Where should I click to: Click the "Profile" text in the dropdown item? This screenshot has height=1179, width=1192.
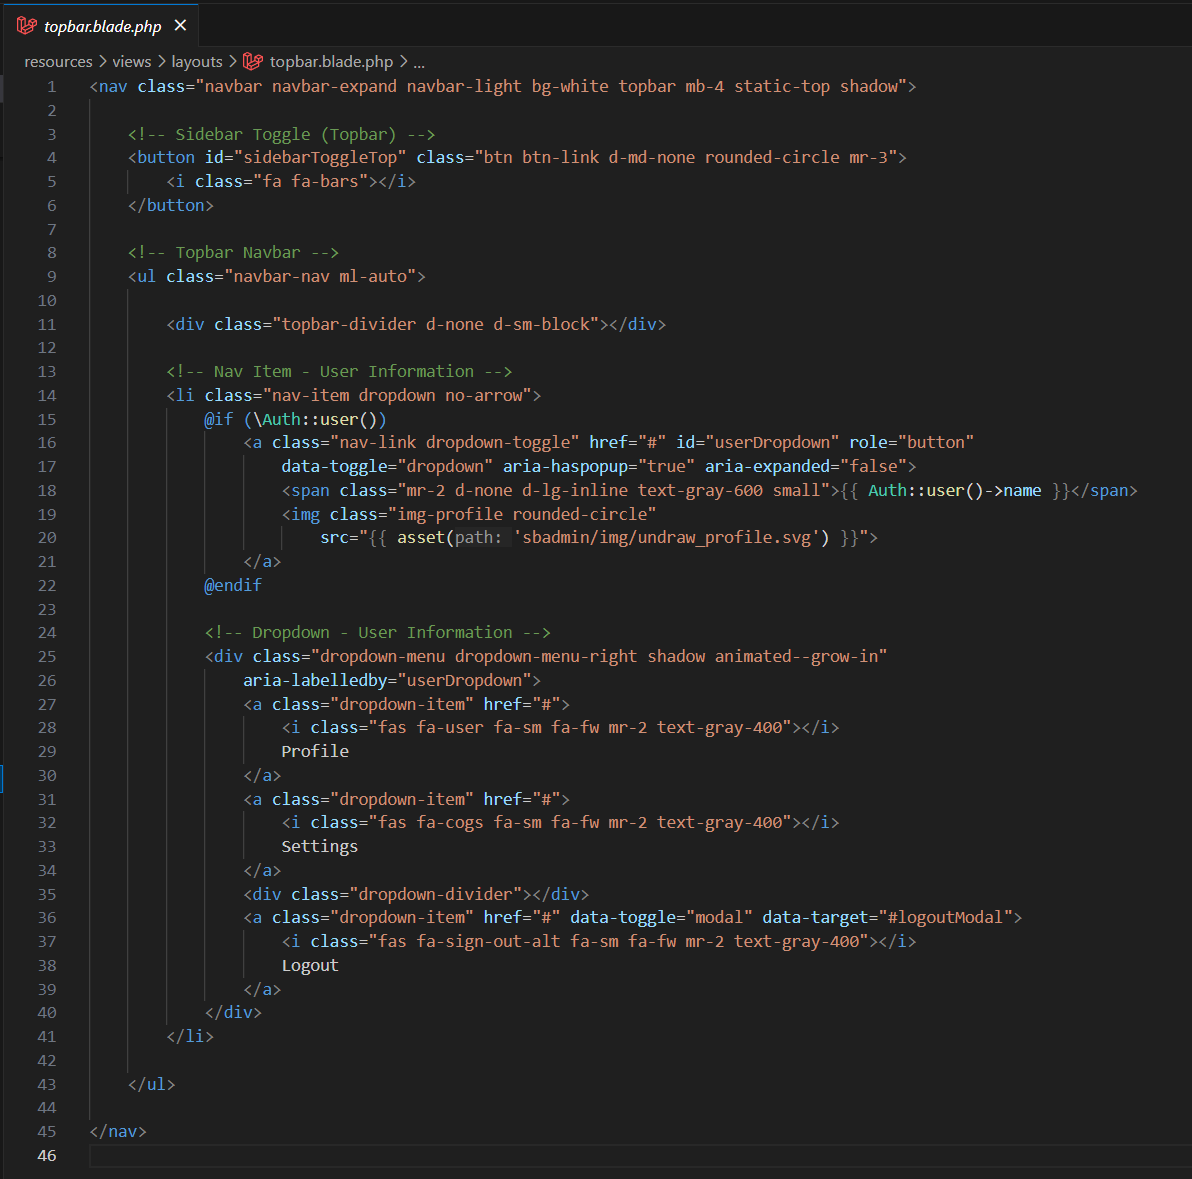pos(315,752)
